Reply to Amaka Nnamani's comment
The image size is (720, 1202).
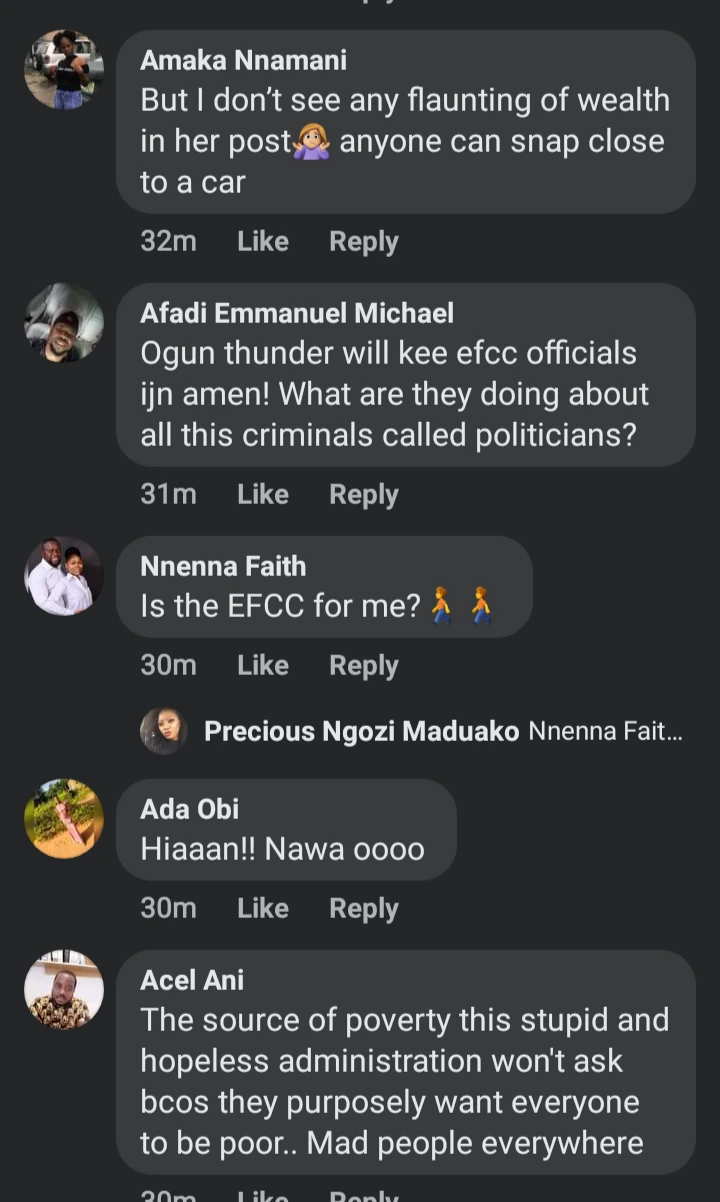pos(364,242)
